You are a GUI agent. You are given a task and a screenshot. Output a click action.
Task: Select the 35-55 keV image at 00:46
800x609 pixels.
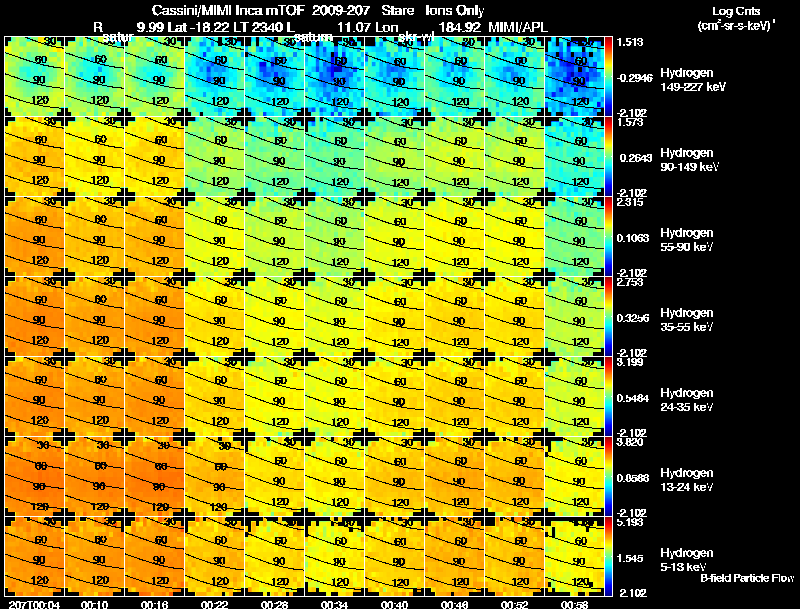click(x=455, y=316)
